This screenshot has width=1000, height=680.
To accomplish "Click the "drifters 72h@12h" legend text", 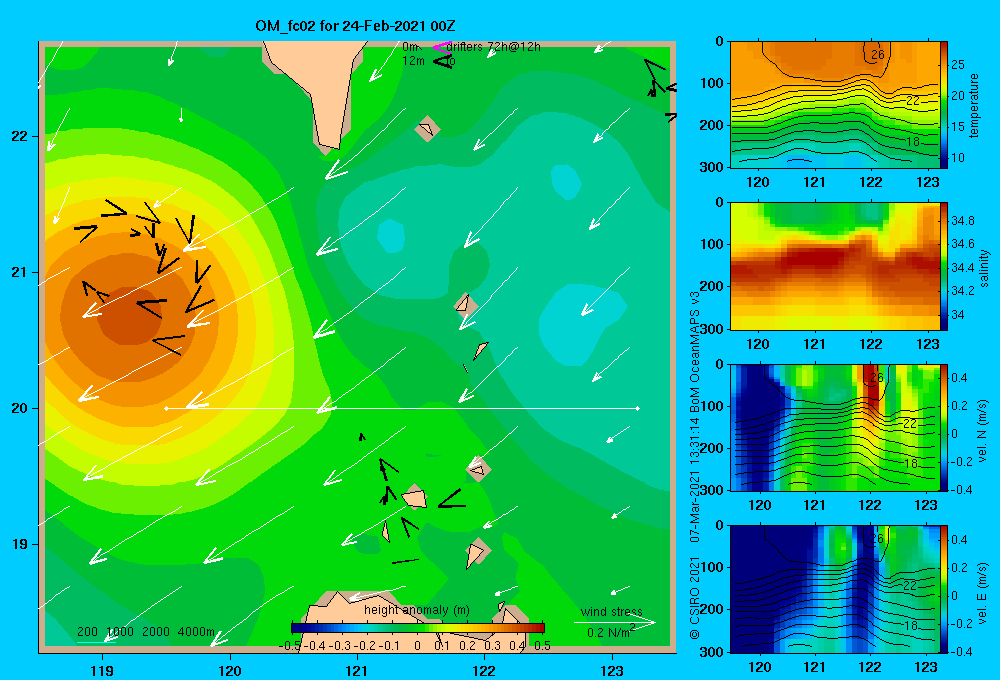I will tap(494, 47).
